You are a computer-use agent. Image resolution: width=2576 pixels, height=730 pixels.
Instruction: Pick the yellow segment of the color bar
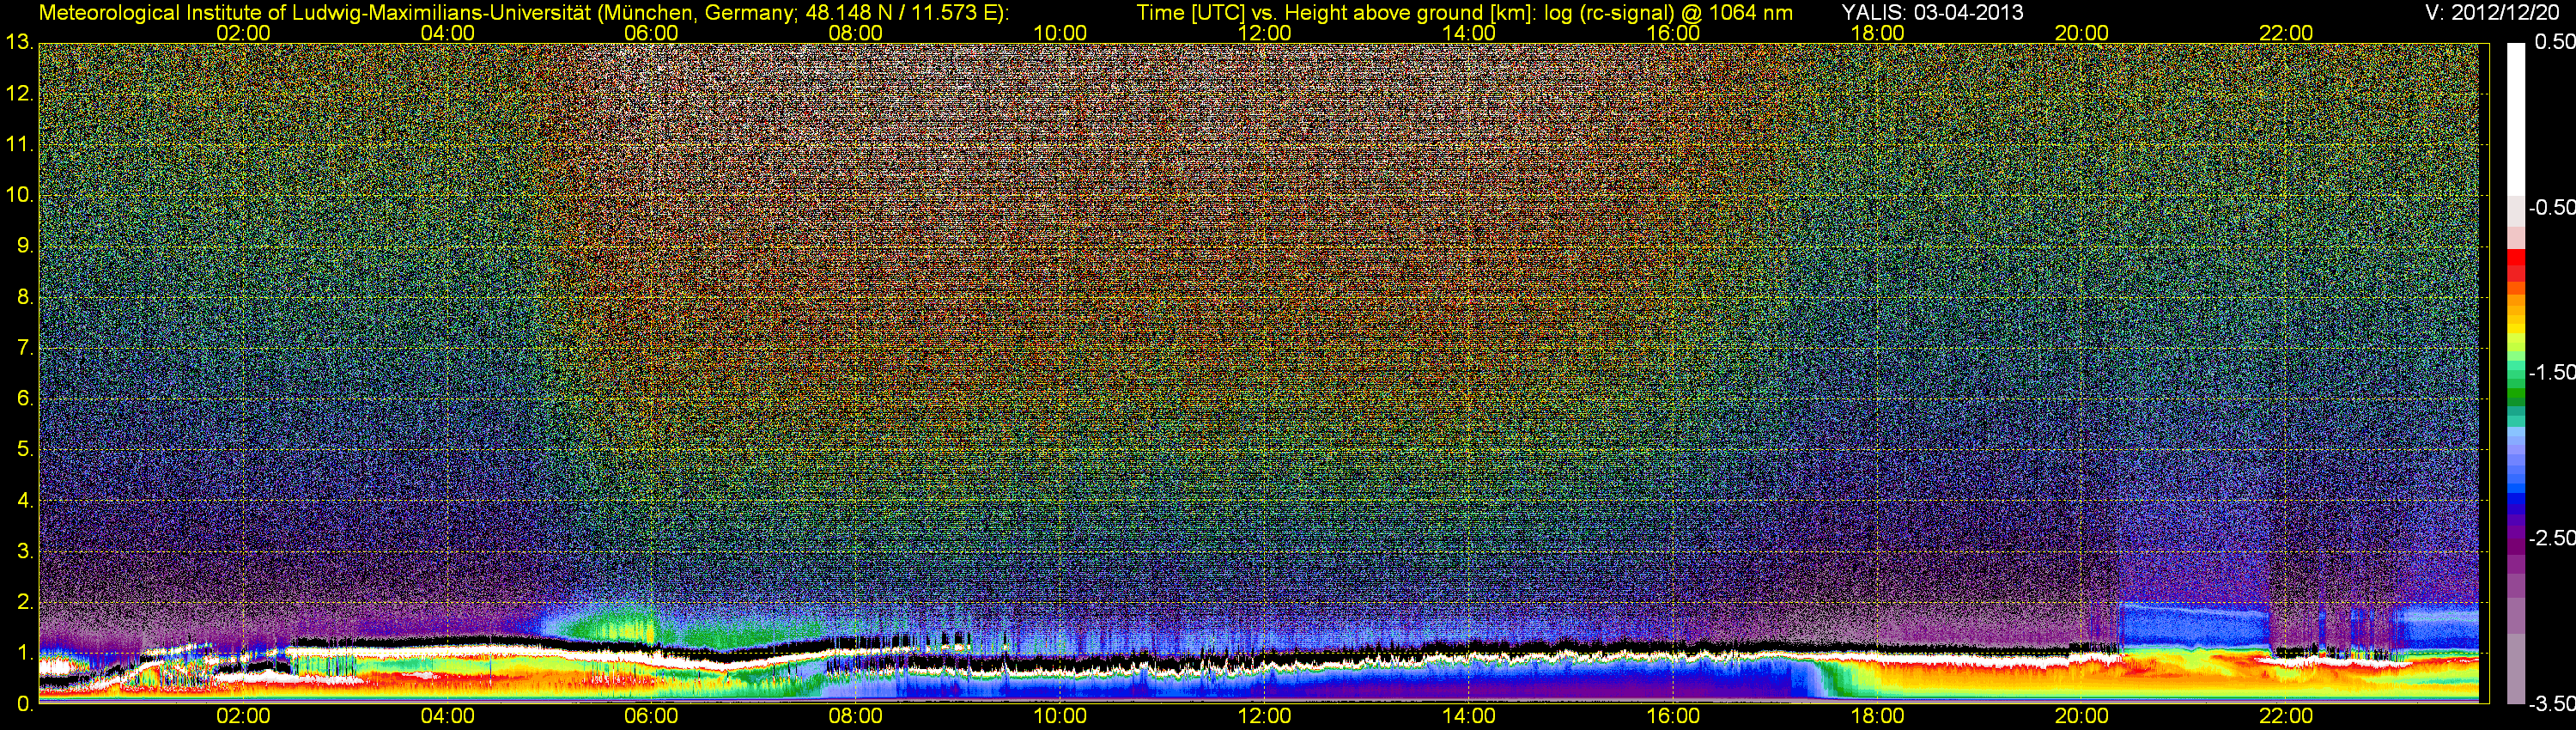(2515, 330)
